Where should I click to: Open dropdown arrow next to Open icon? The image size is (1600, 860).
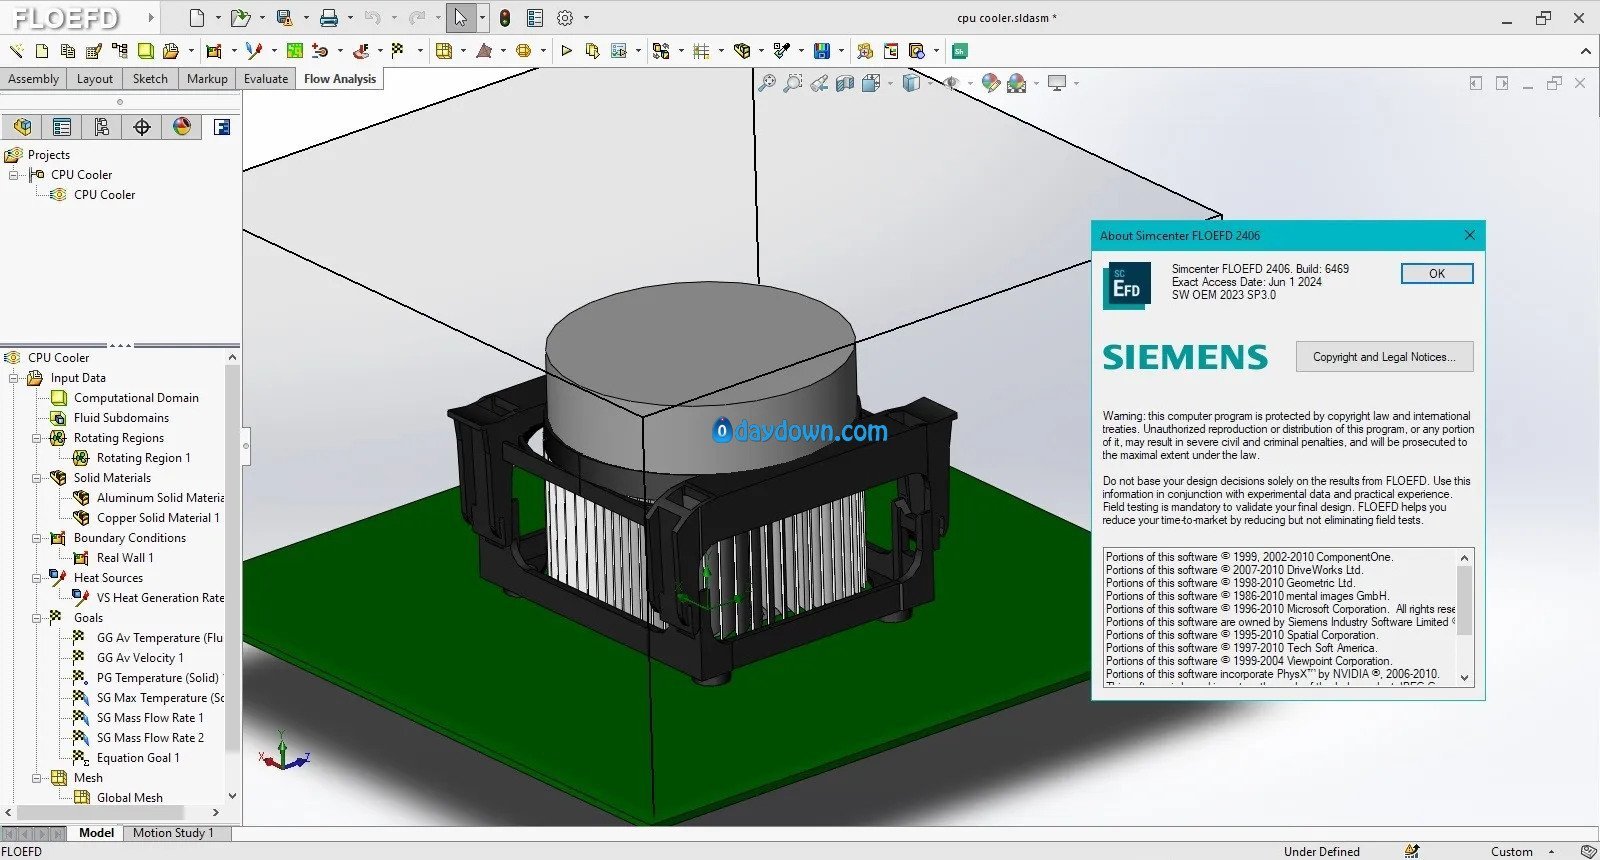[262, 18]
